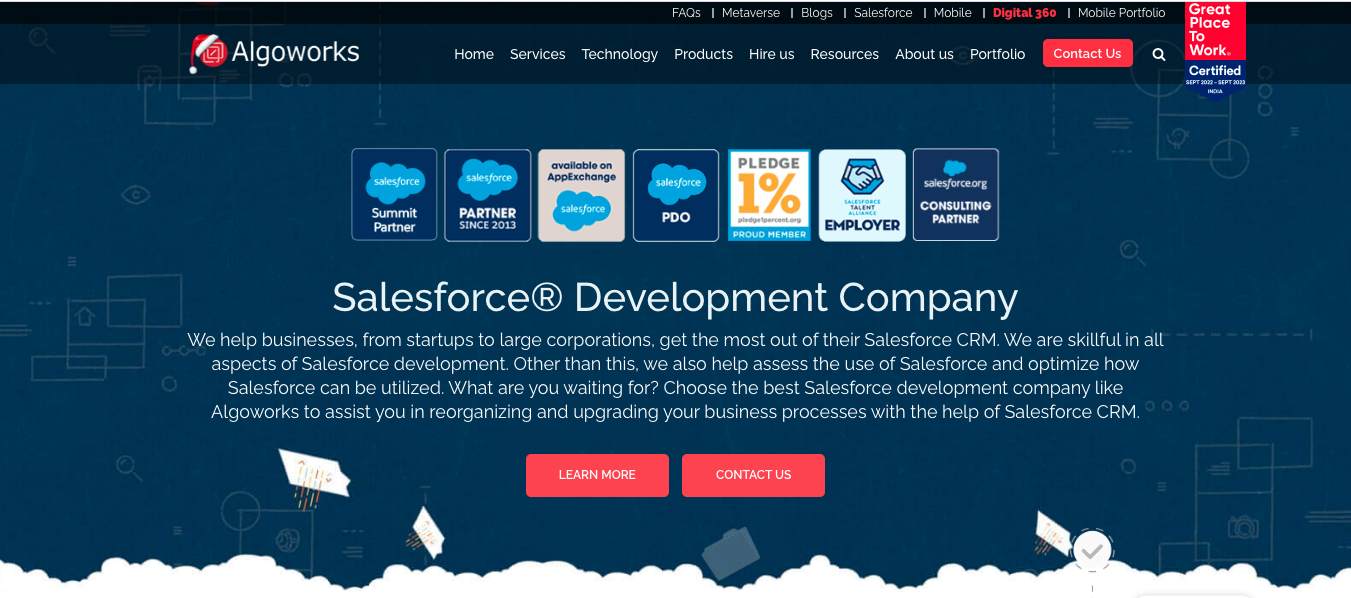Open the Blogs link
This screenshot has height=598, width=1351.
(817, 13)
